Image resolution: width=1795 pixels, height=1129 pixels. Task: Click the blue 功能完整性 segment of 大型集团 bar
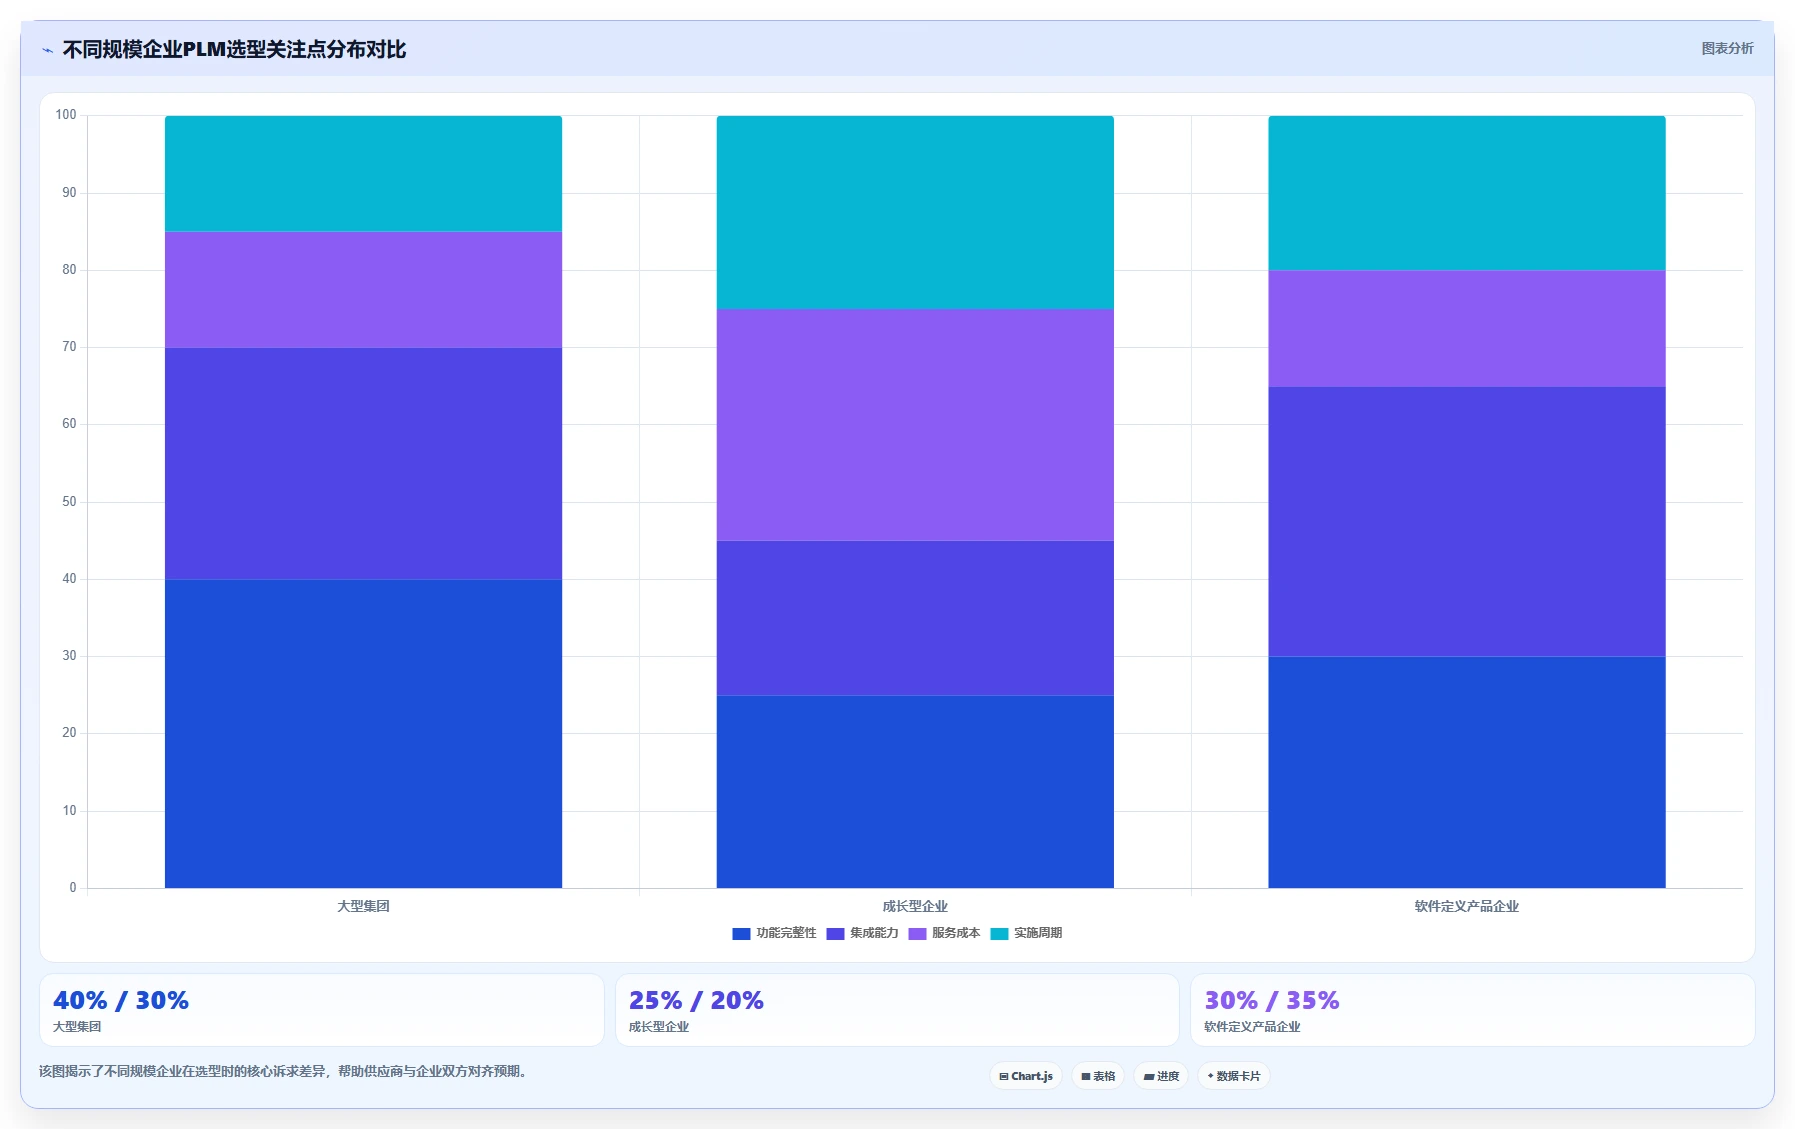(x=363, y=733)
